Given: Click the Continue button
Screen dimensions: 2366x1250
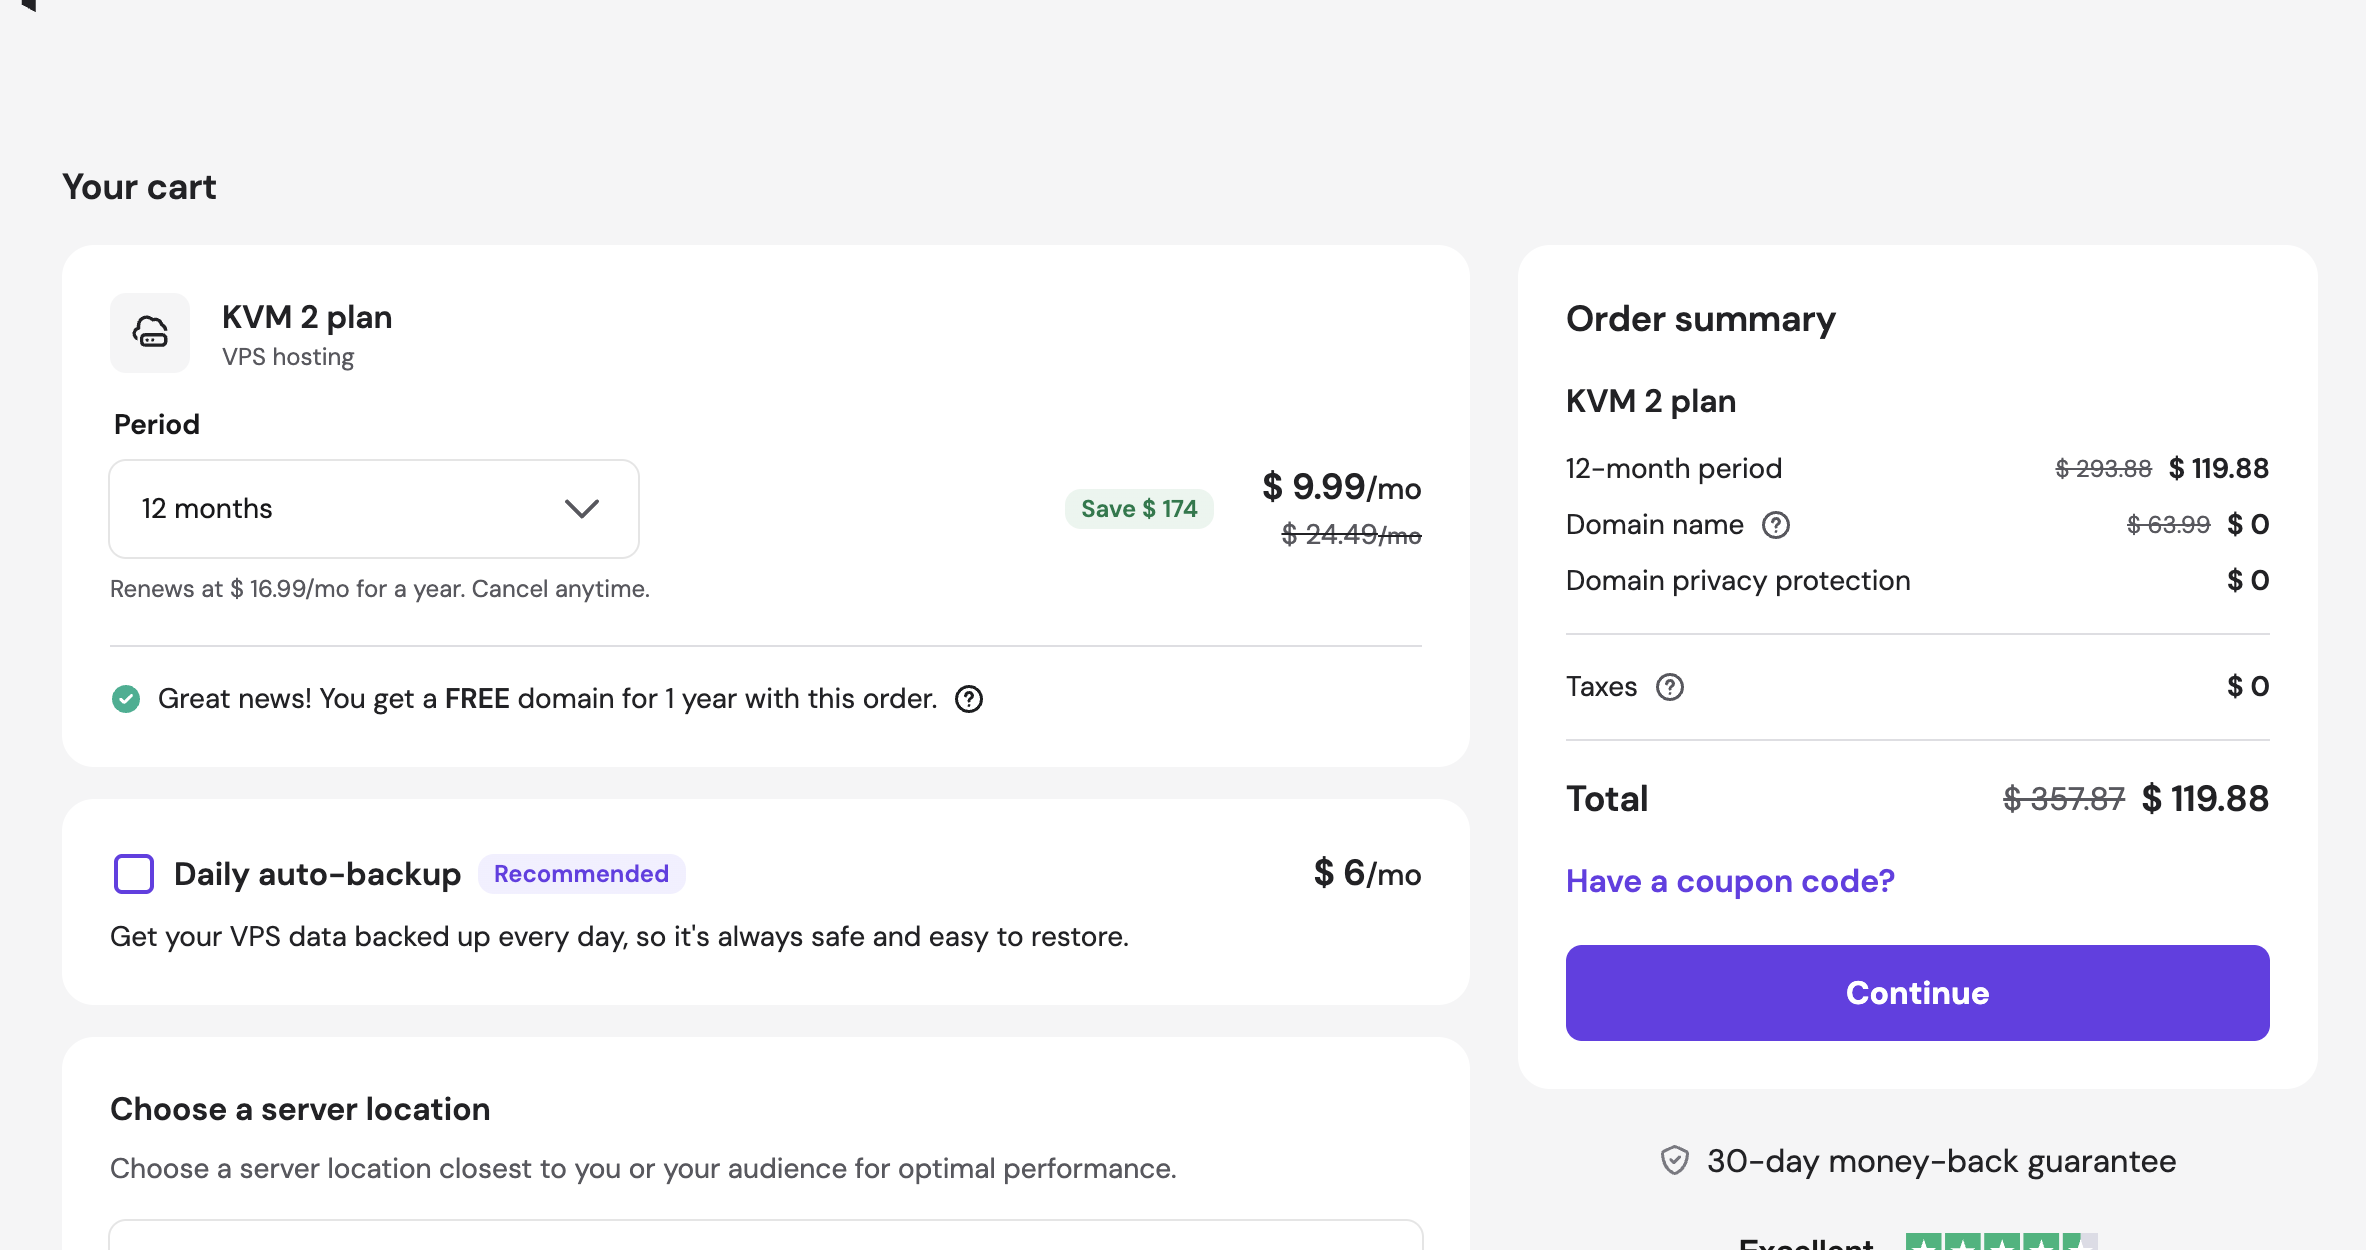Looking at the screenshot, I should coord(1917,993).
